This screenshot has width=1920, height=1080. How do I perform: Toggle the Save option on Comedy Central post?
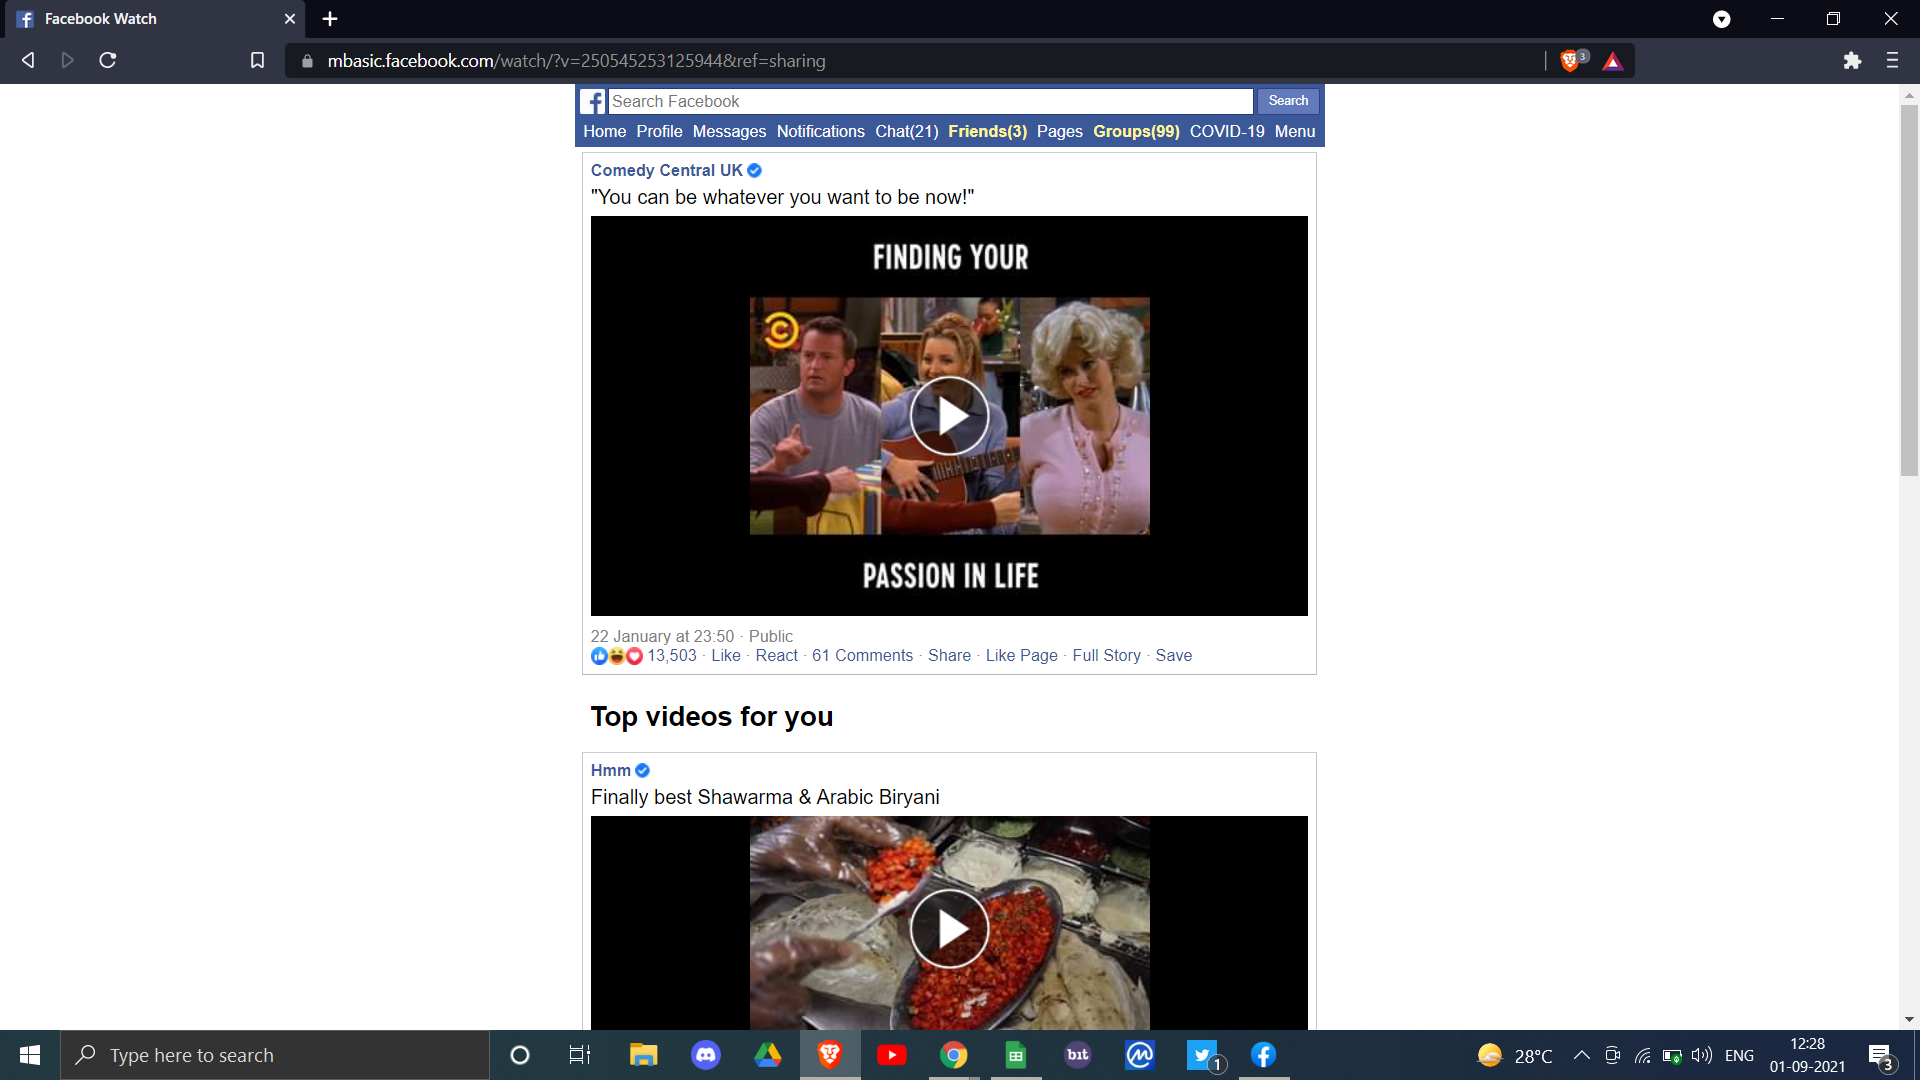[x=1174, y=655]
